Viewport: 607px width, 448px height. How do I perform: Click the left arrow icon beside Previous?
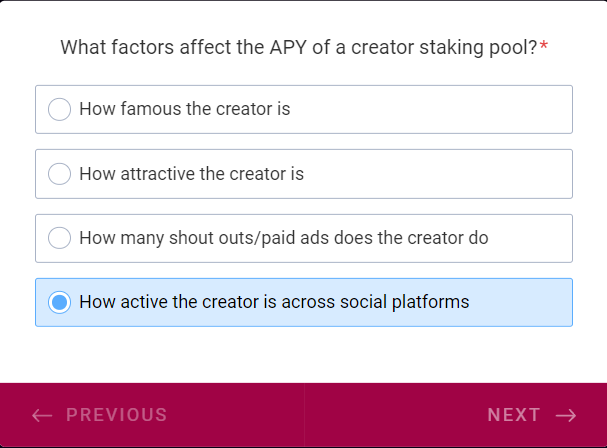click(42, 415)
